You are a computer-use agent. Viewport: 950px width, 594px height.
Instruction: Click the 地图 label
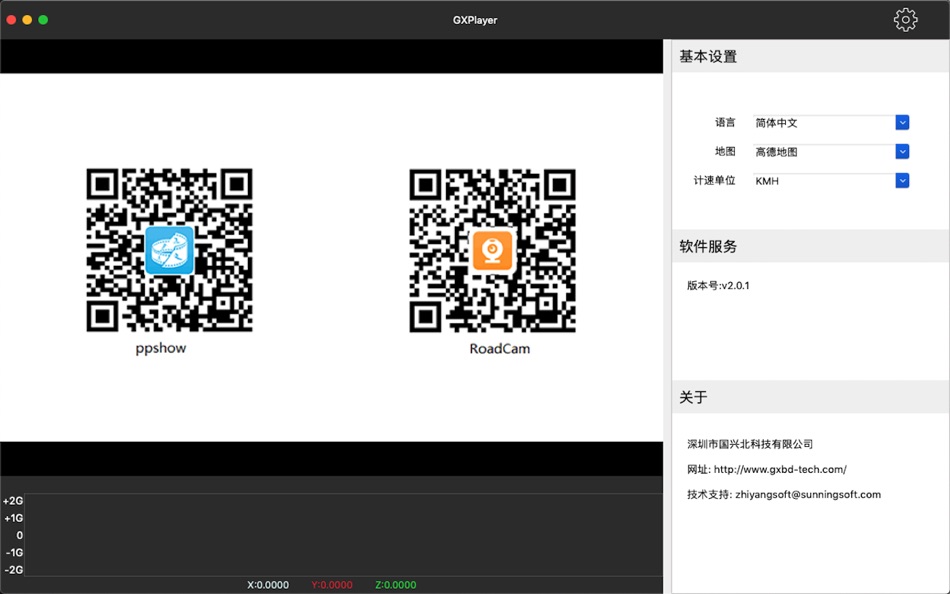[725, 152]
